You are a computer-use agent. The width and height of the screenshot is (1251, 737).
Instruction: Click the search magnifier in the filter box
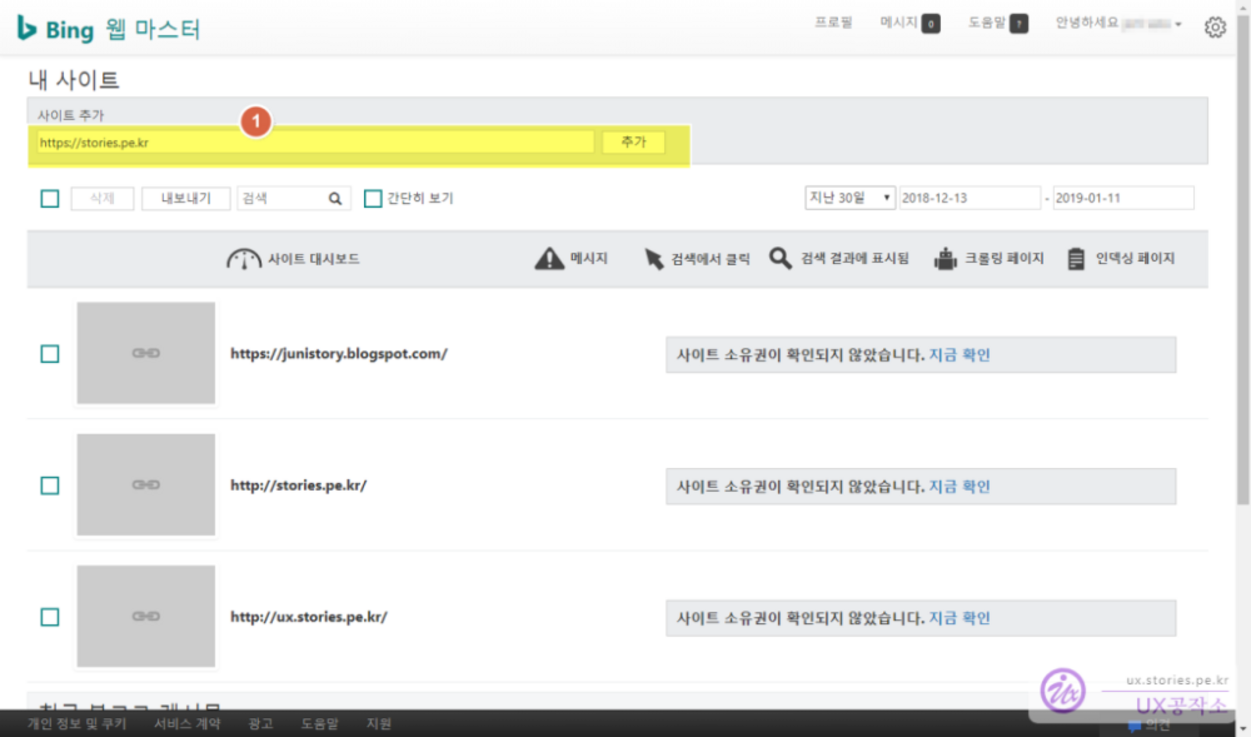335,199
